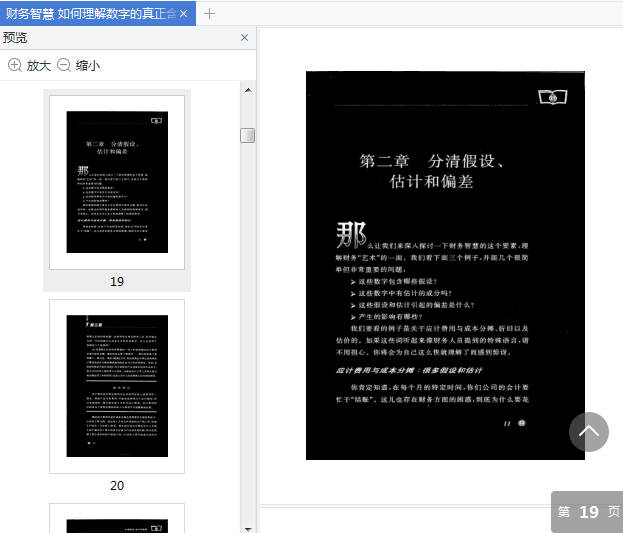Image resolution: width=623 pixels, height=533 pixels.
Task: Click the 放大 zoom-in magnifier icon
Action: click(15, 66)
